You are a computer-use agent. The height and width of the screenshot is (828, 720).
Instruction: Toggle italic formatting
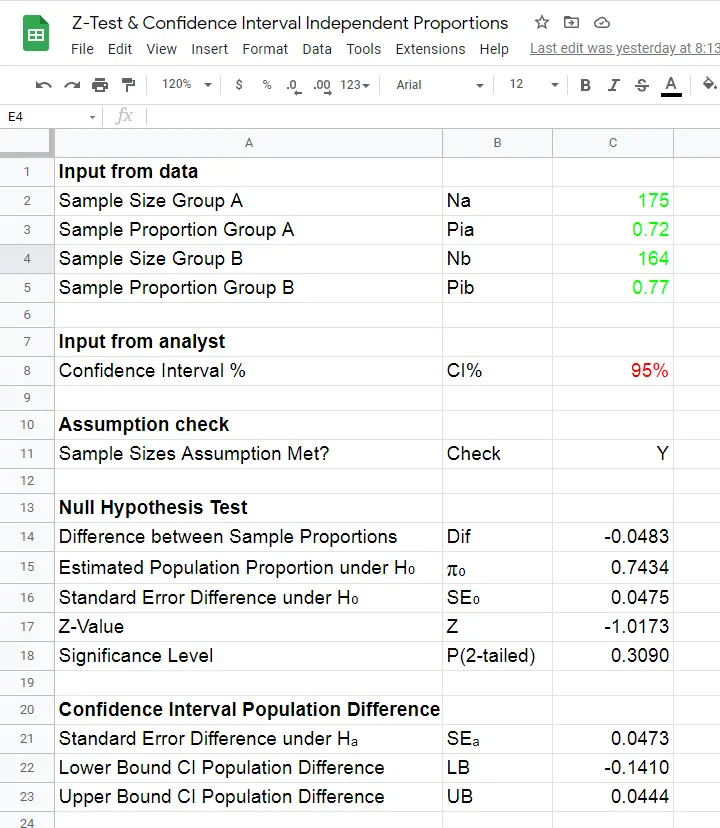tap(613, 85)
